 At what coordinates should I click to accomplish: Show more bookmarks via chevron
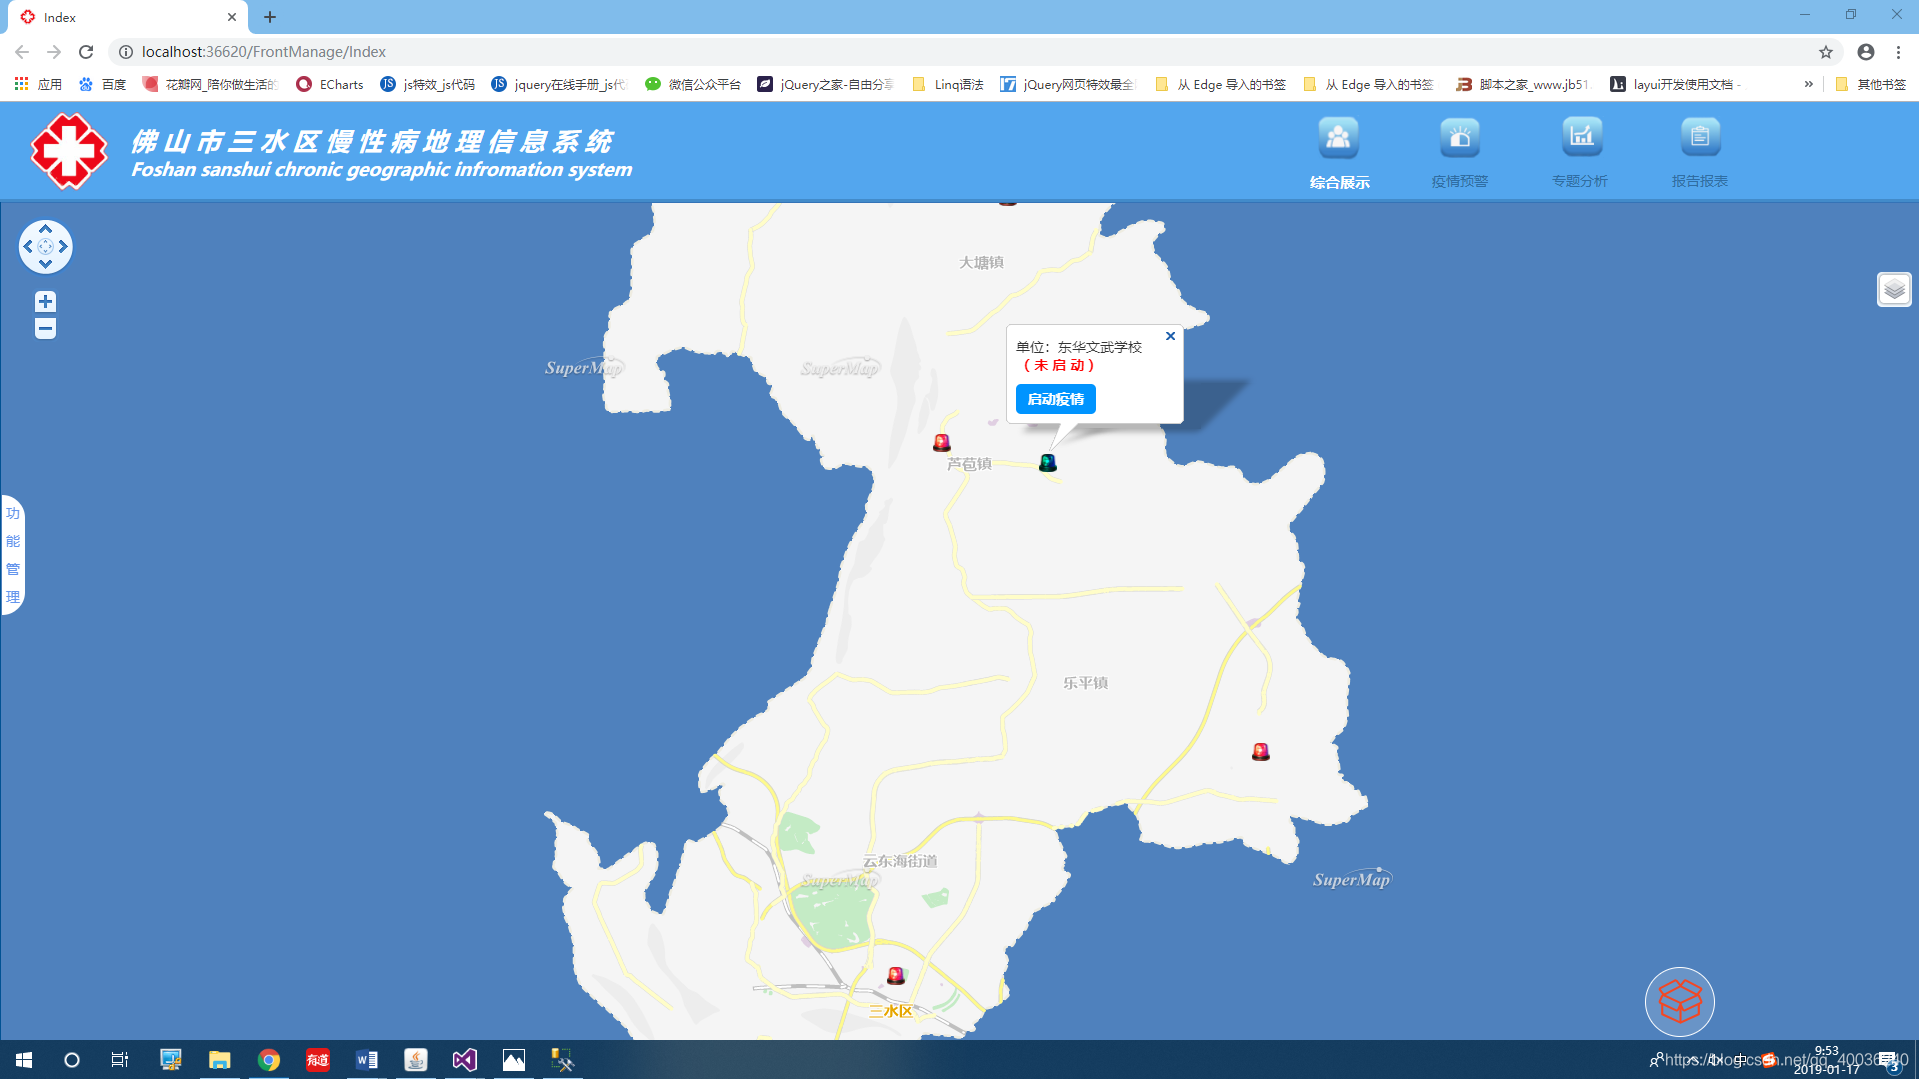(x=1808, y=84)
